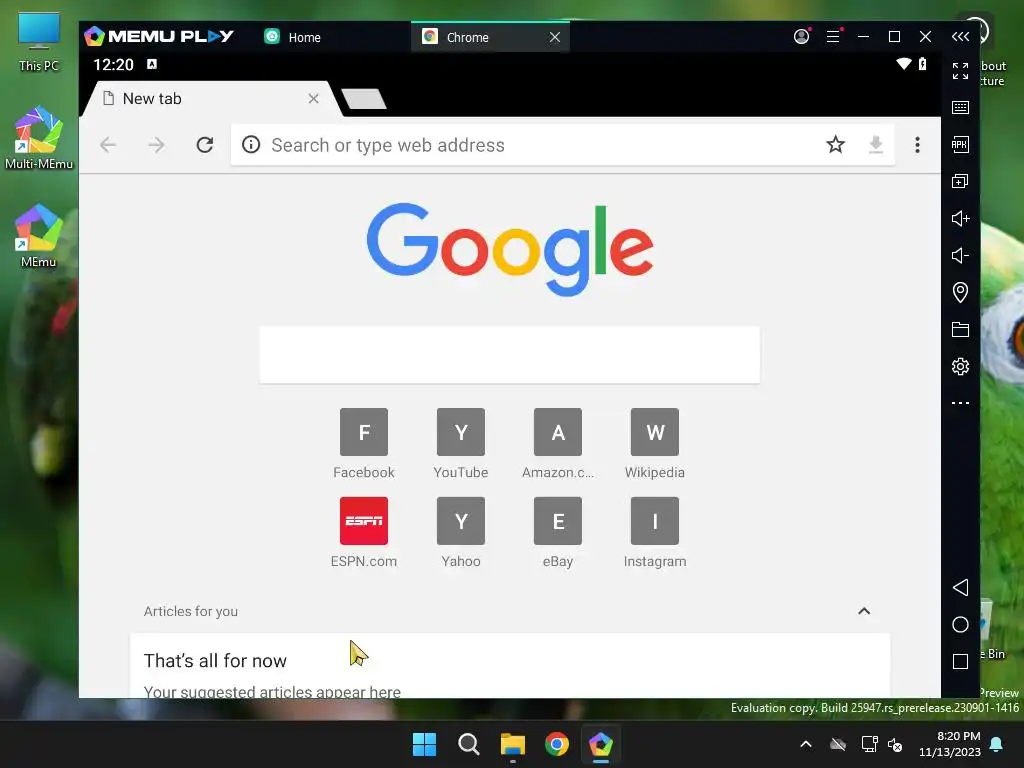Bookmark this page with the star icon
Screen dimensions: 1024x768
pyautogui.click(x=835, y=144)
